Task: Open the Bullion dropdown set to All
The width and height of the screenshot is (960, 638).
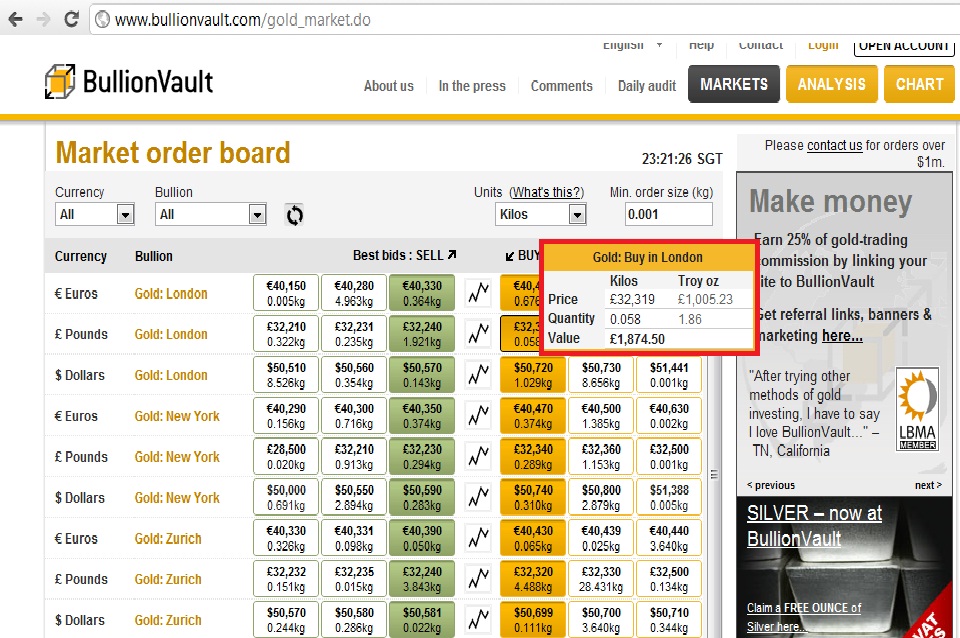Action: pos(211,214)
